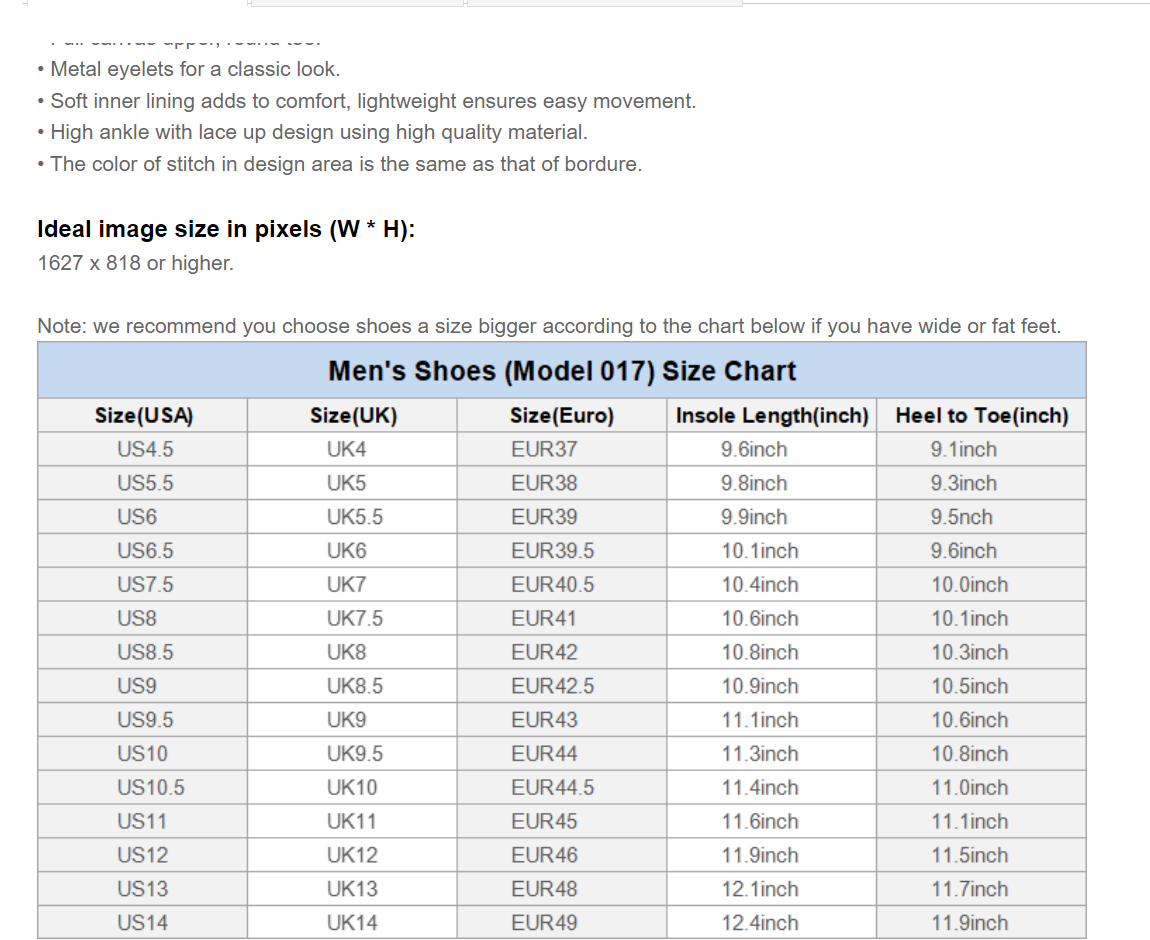Click the US4.5 size cell

144,450
